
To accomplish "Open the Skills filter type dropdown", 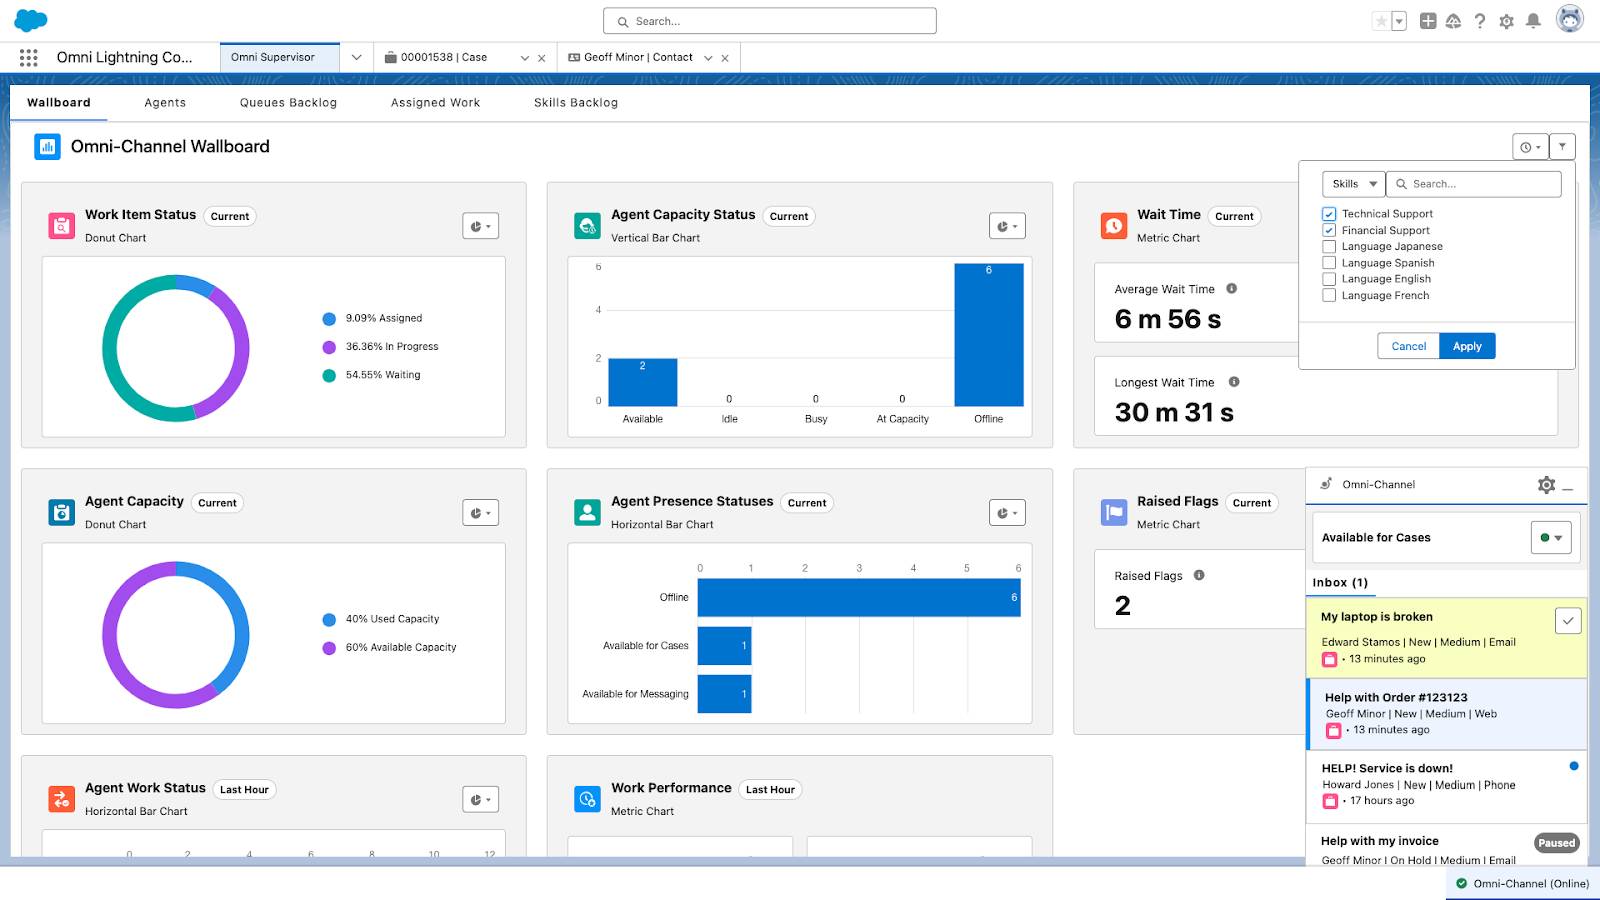I will 1353,184.
